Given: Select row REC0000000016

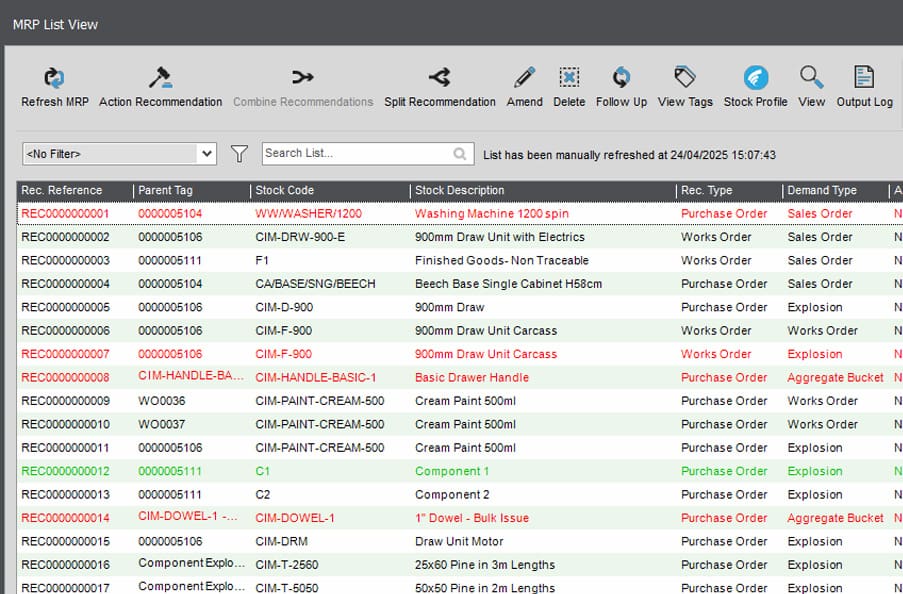Looking at the screenshot, I should [x=460, y=565].
